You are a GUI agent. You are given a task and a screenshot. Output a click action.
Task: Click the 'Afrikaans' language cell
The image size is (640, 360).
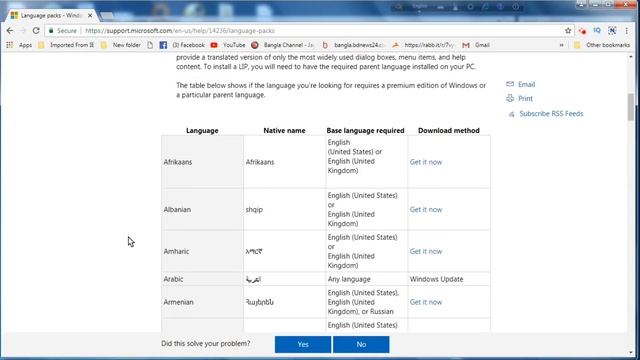click(x=202, y=162)
